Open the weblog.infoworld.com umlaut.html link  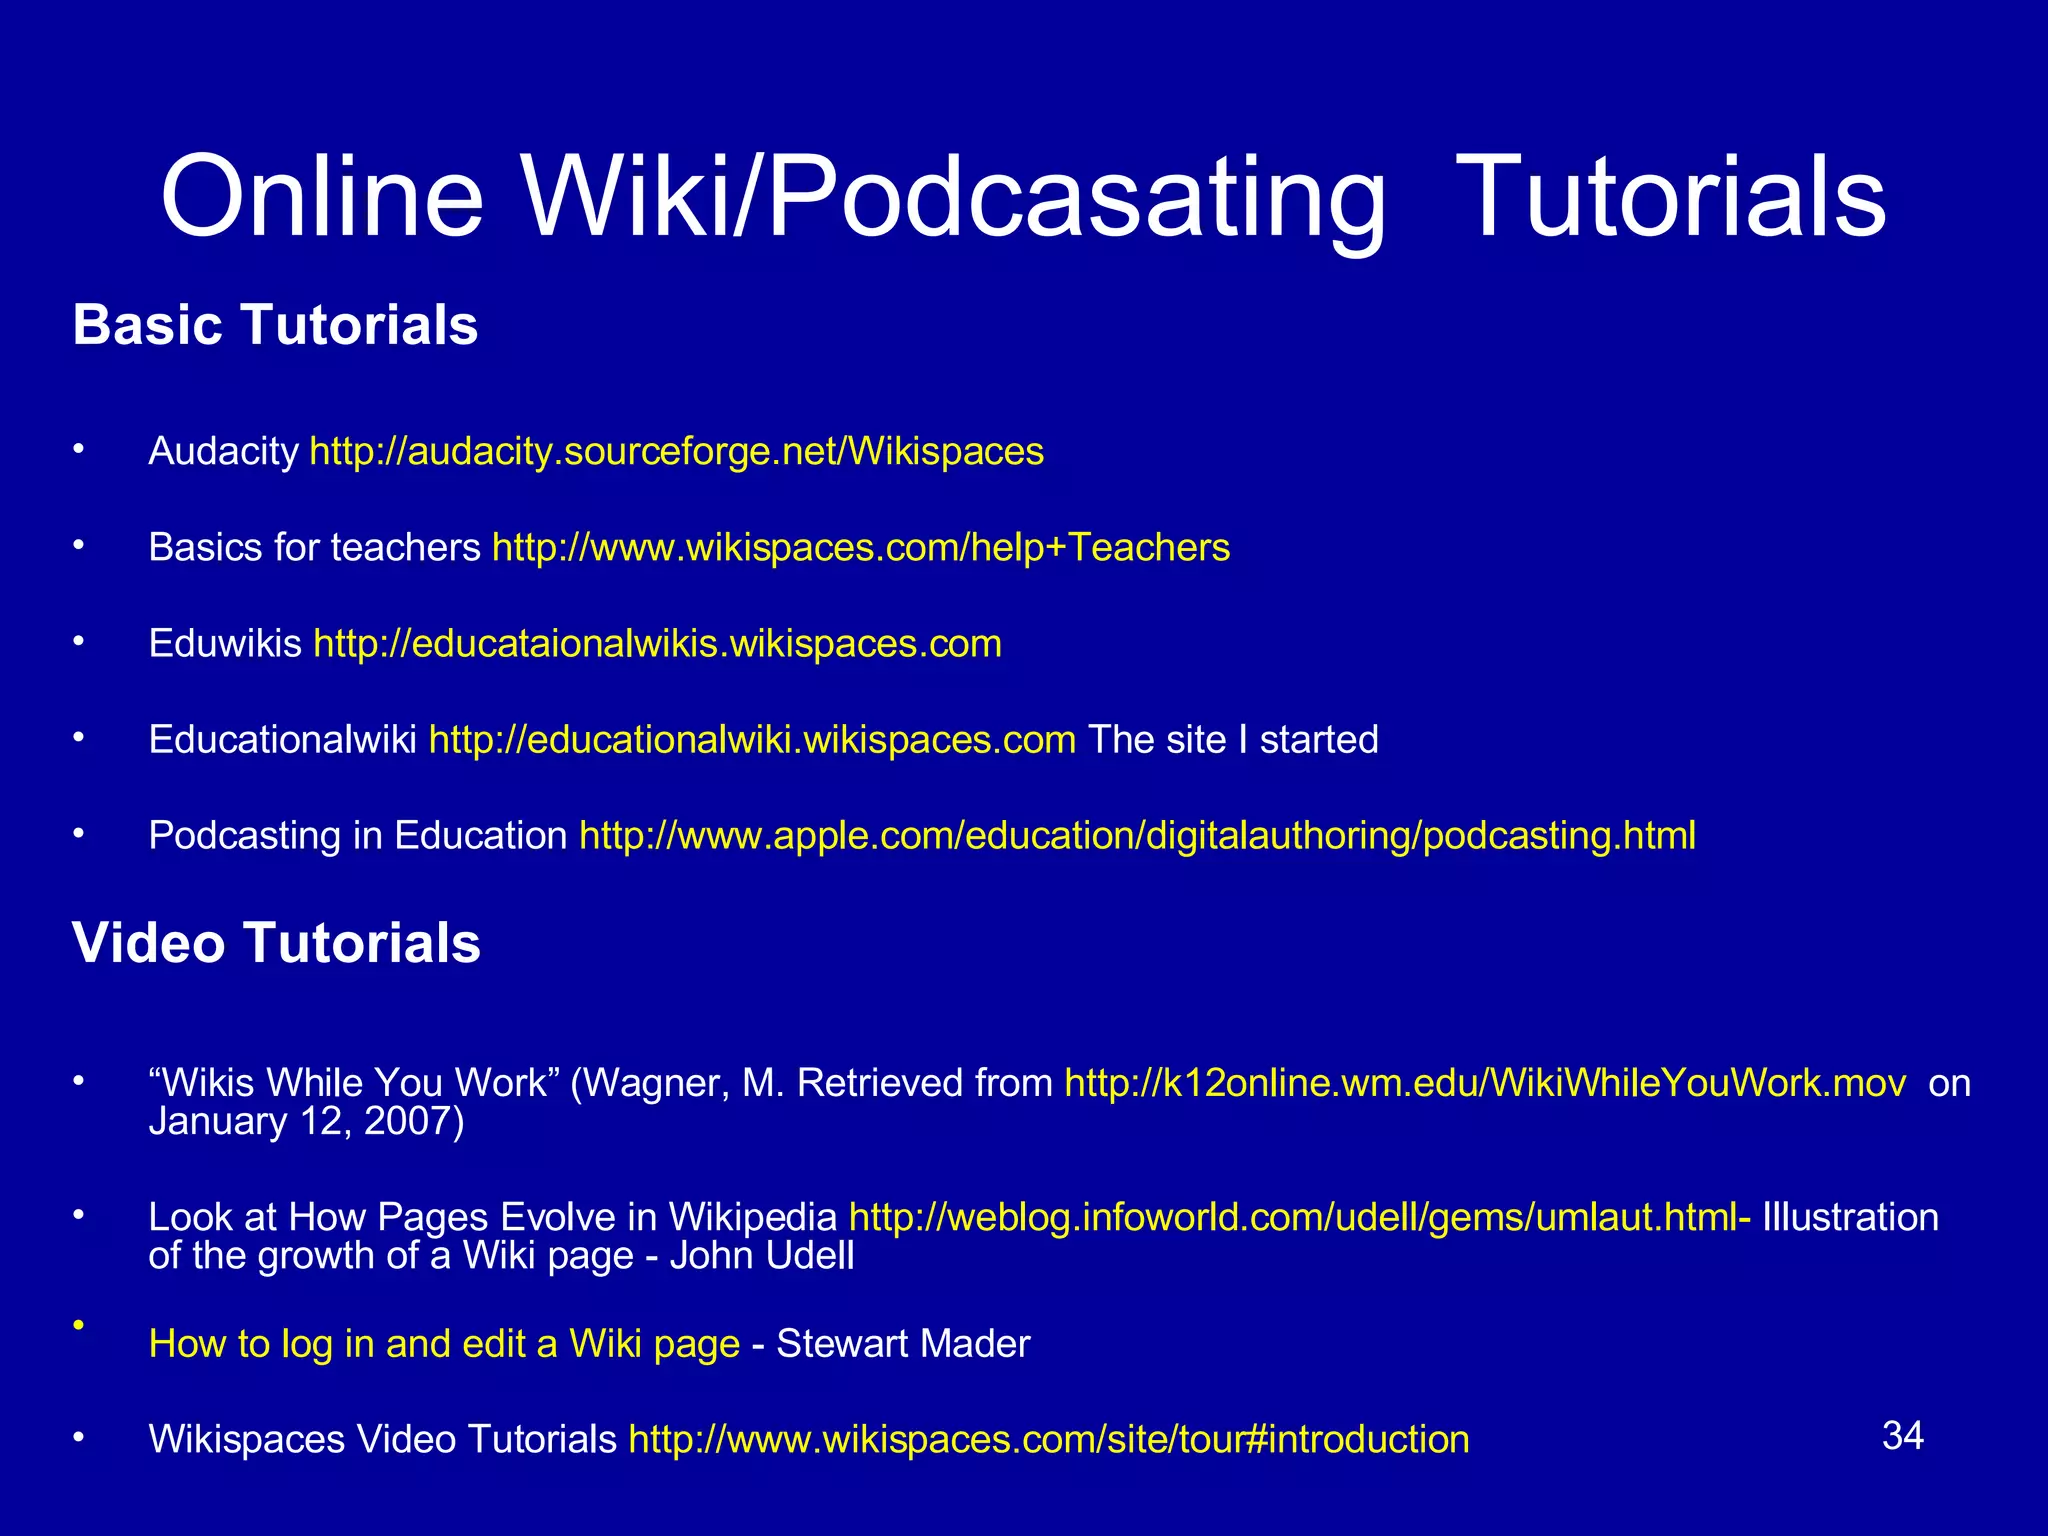tap(1300, 1218)
